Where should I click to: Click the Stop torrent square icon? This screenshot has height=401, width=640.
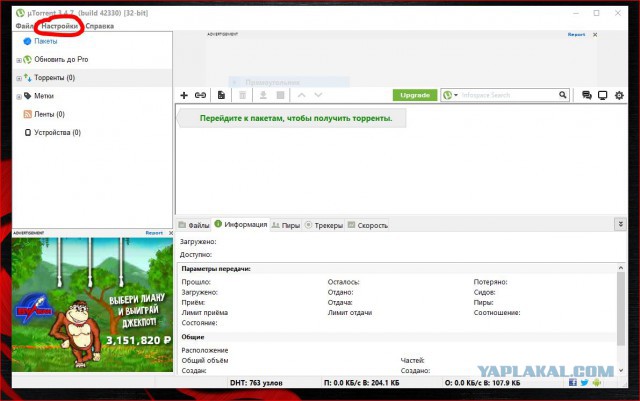point(280,95)
